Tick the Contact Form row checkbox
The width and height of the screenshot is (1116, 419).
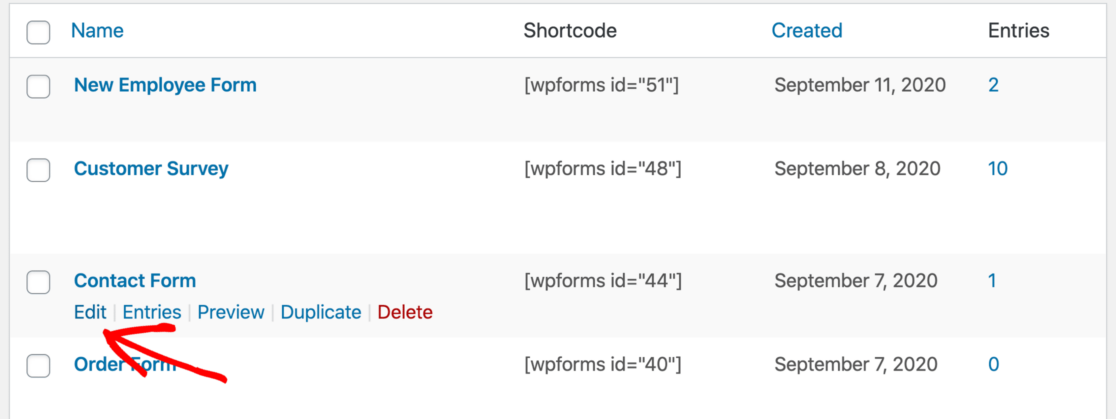click(38, 283)
